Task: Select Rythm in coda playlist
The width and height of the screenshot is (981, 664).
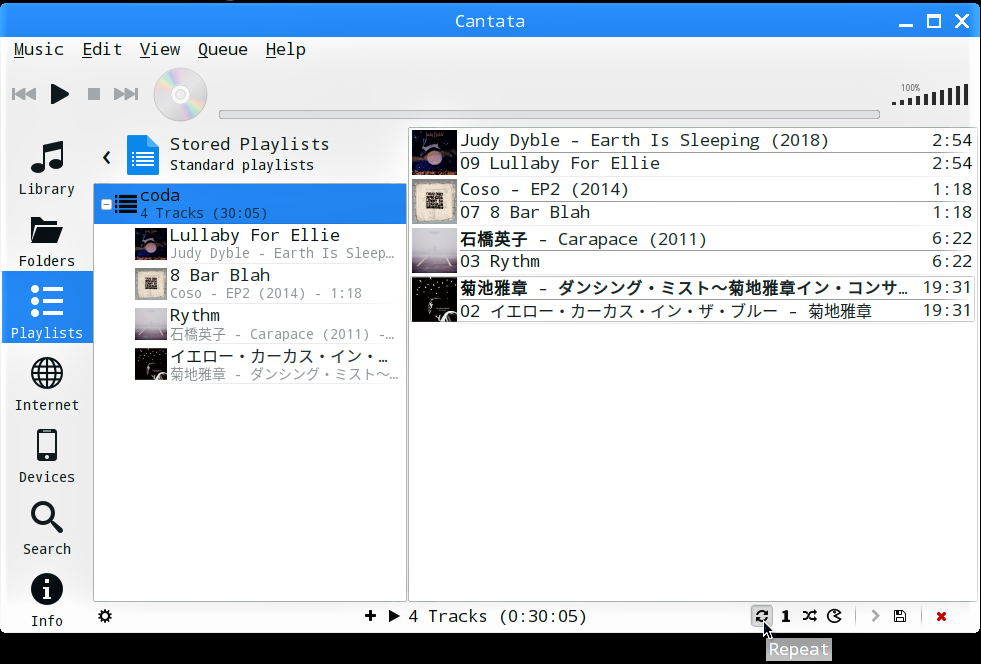Action: click(270, 324)
